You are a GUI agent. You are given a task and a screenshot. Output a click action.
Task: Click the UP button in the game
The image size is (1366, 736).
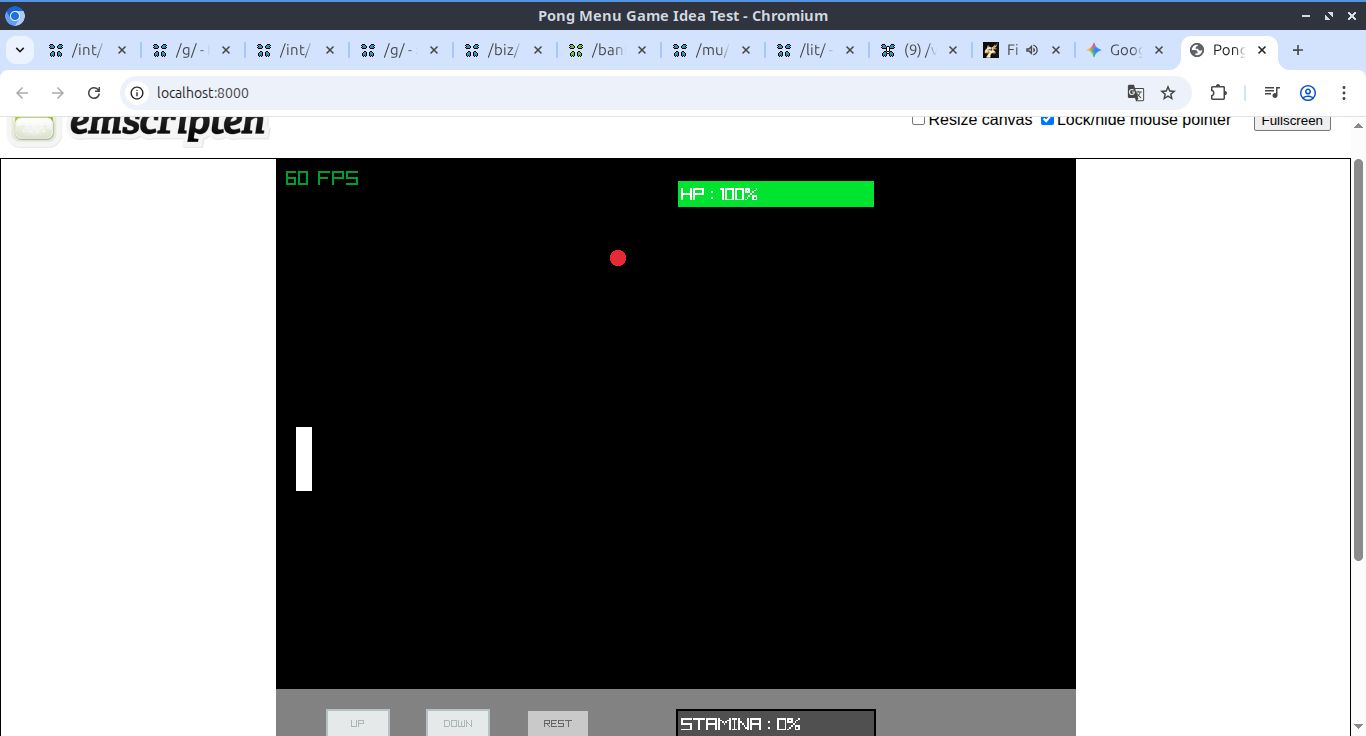pos(357,723)
